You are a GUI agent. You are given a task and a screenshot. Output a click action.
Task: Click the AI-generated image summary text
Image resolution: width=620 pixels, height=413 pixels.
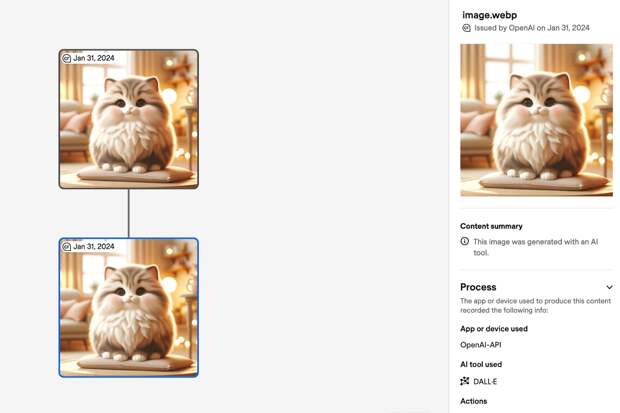click(x=536, y=247)
